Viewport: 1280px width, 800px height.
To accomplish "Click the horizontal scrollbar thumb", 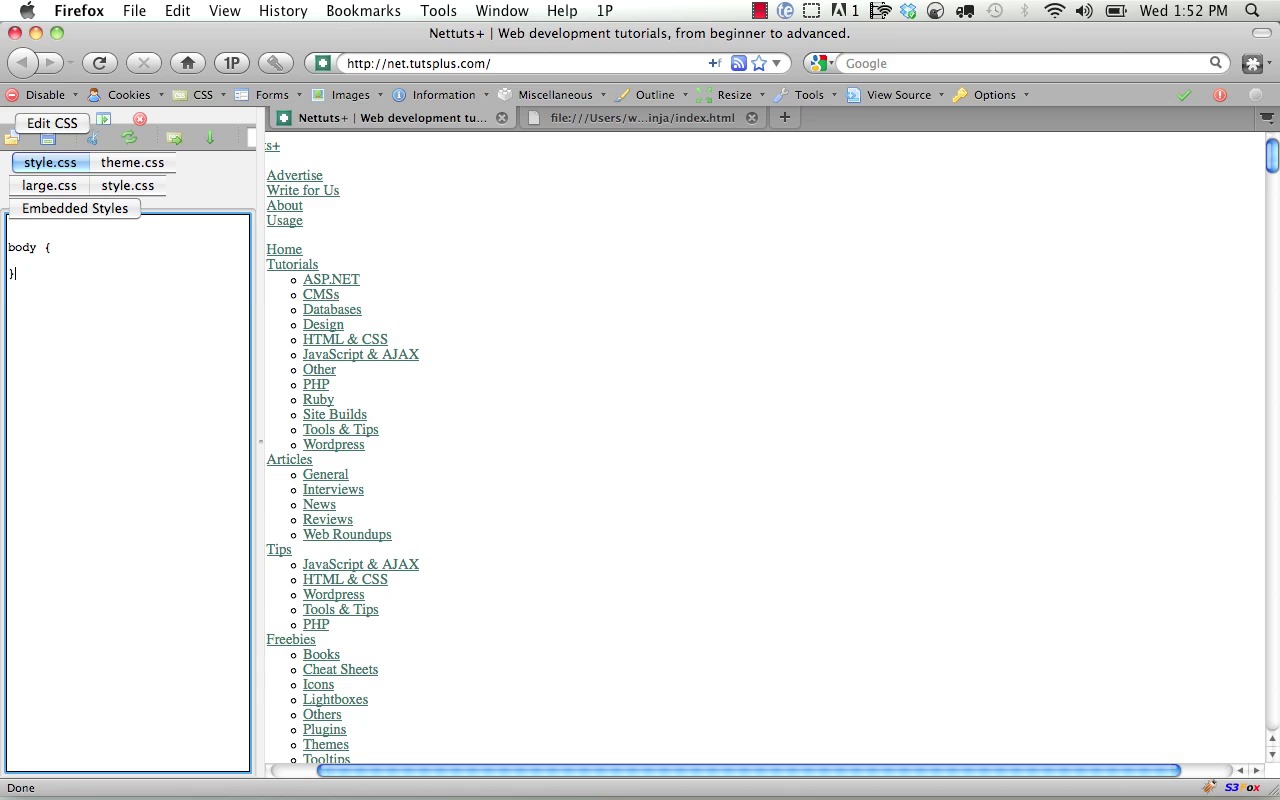I will pyautogui.click(x=748, y=770).
